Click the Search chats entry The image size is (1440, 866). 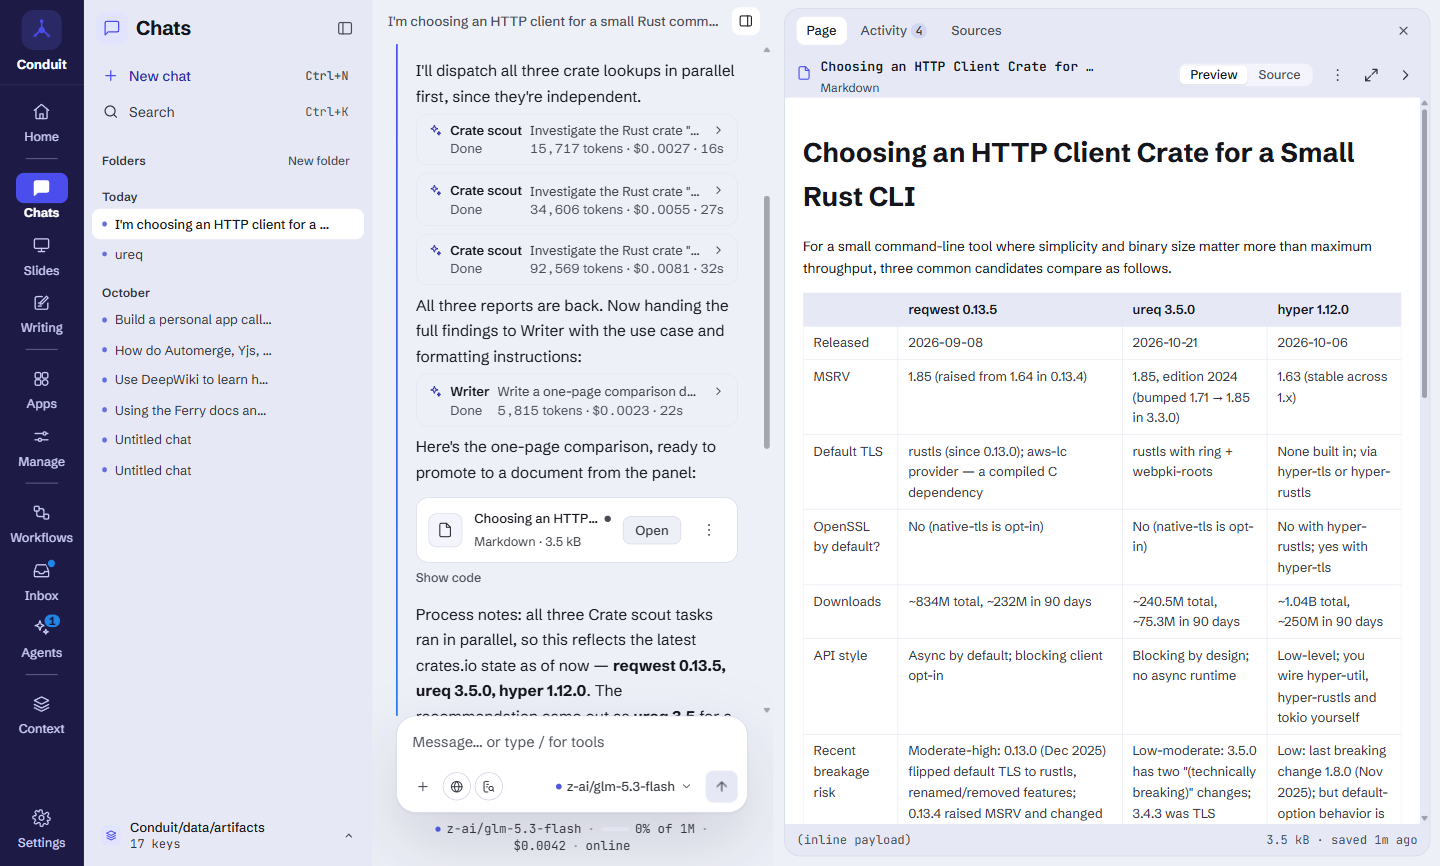[x=228, y=112]
